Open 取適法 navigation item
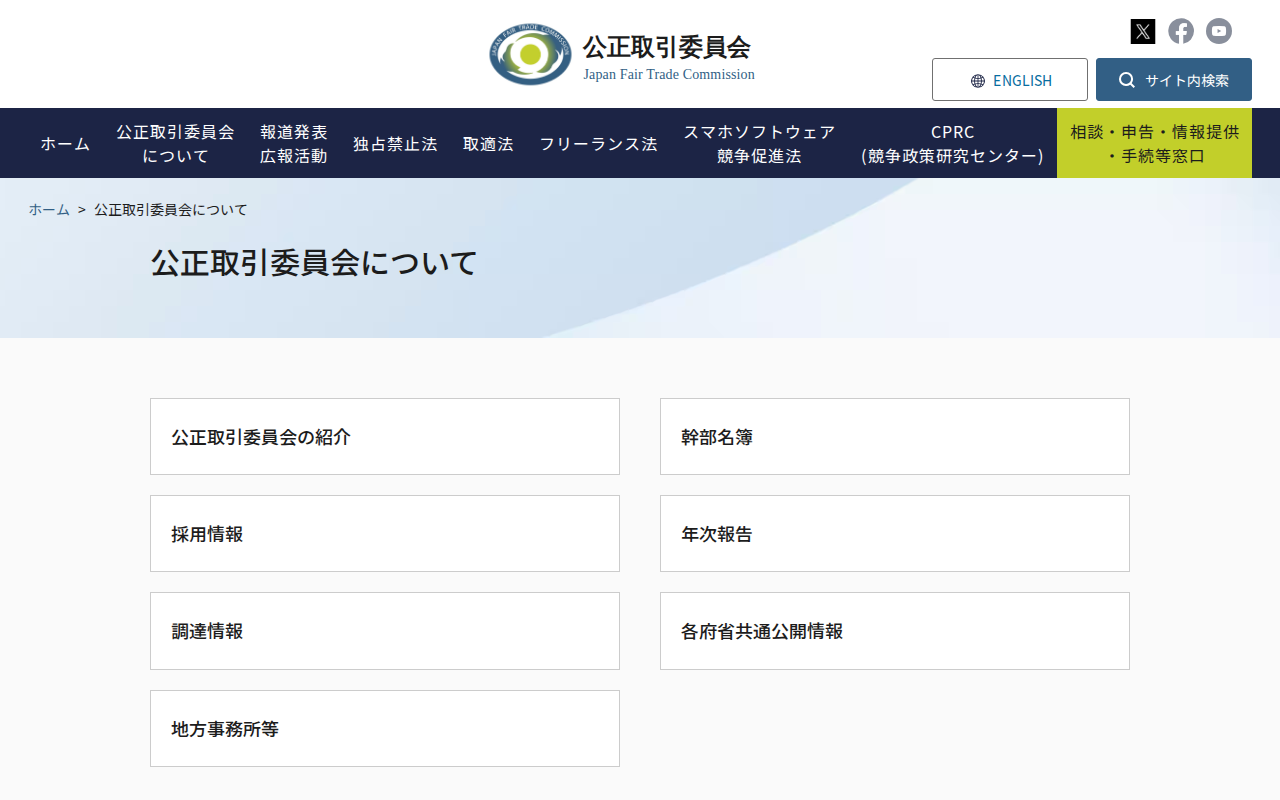Viewport: 1280px width, 800px height. 488,144
